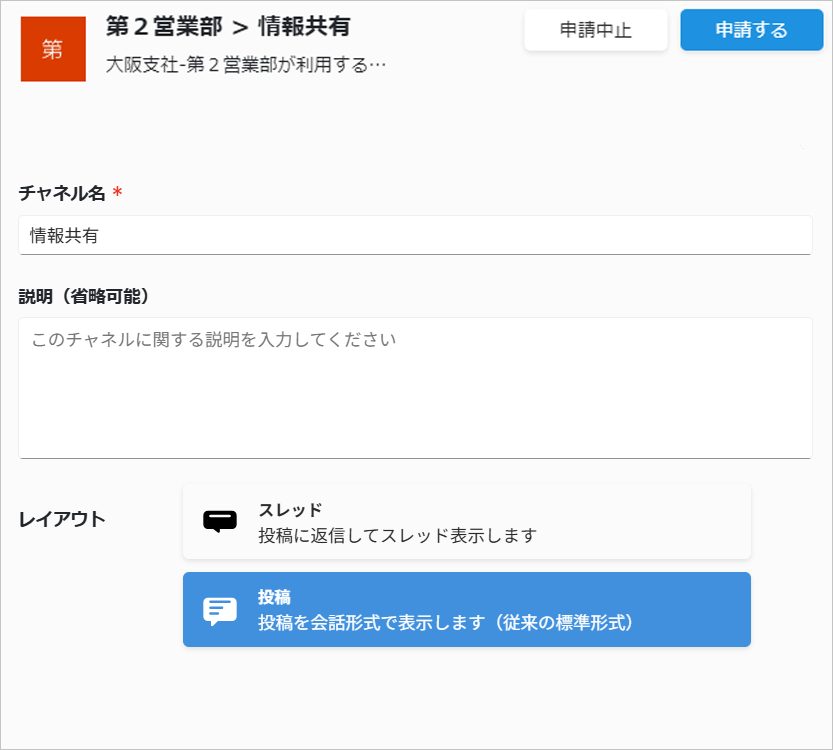Image resolution: width=833 pixels, height=750 pixels.
Task: Click the bold スレッド title text
Action: (x=290, y=510)
